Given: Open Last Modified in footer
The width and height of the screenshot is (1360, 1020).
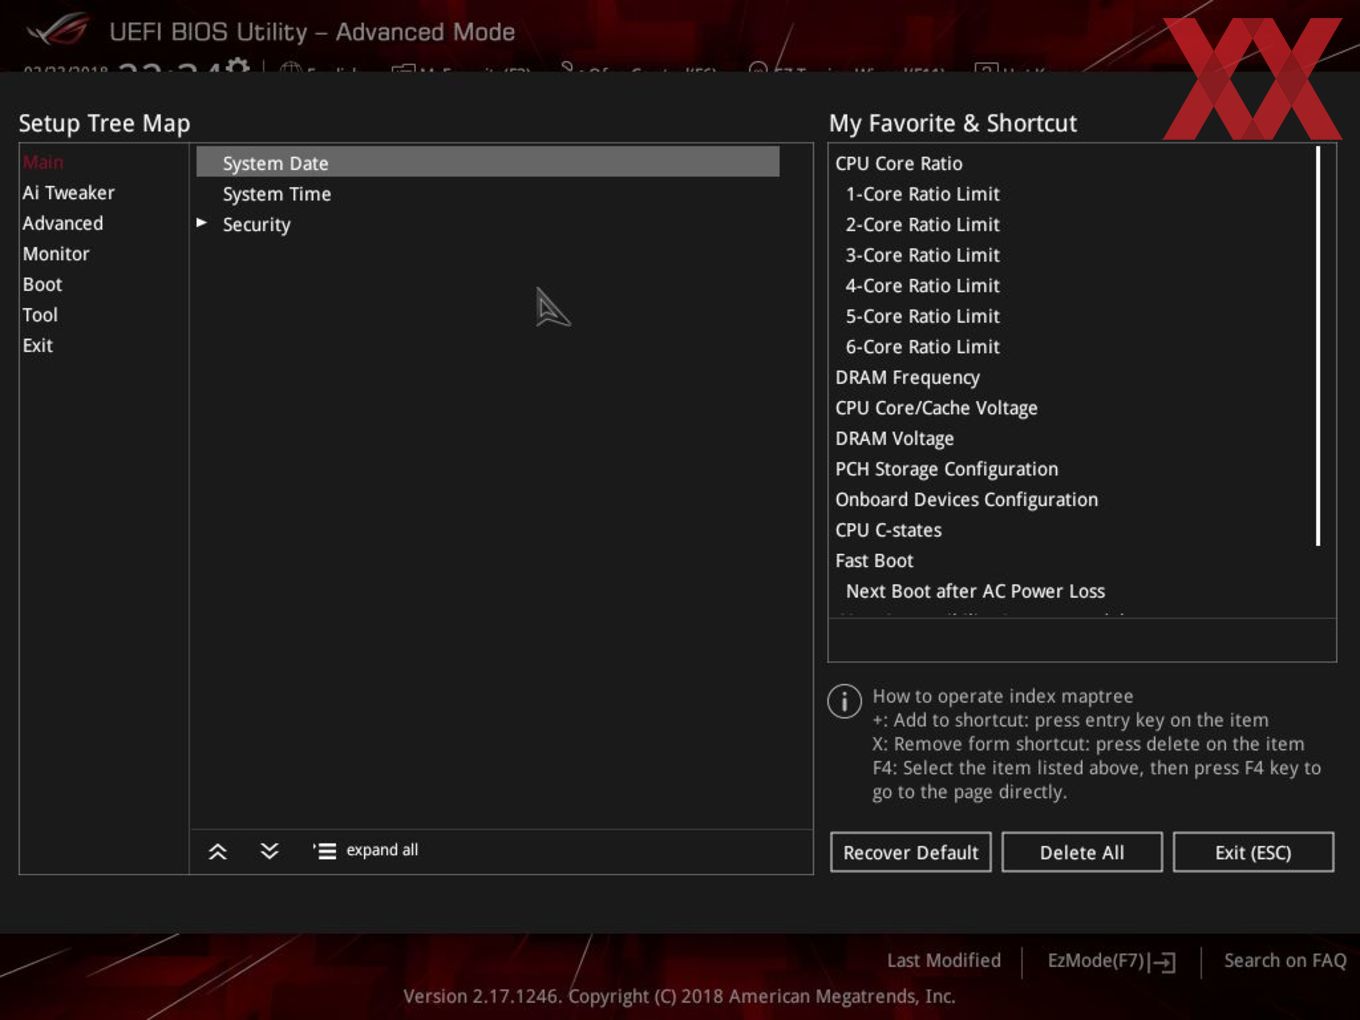Looking at the screenshot, I should coord(943,960).
